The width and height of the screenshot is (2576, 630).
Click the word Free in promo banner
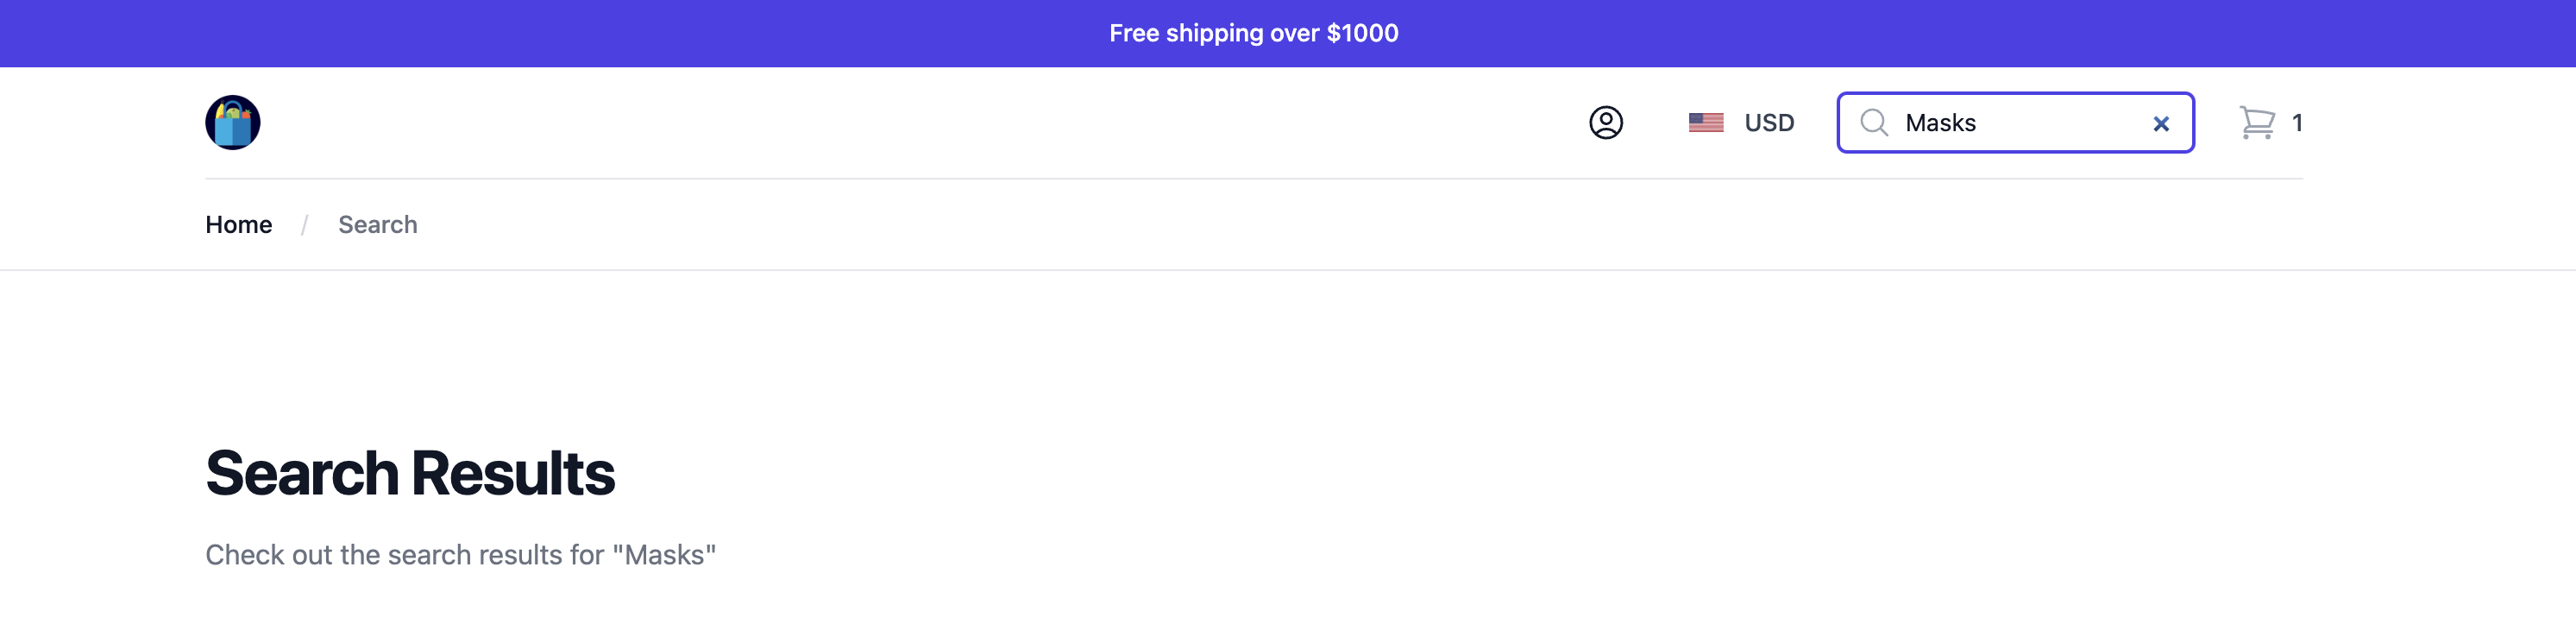point(1133,33)
